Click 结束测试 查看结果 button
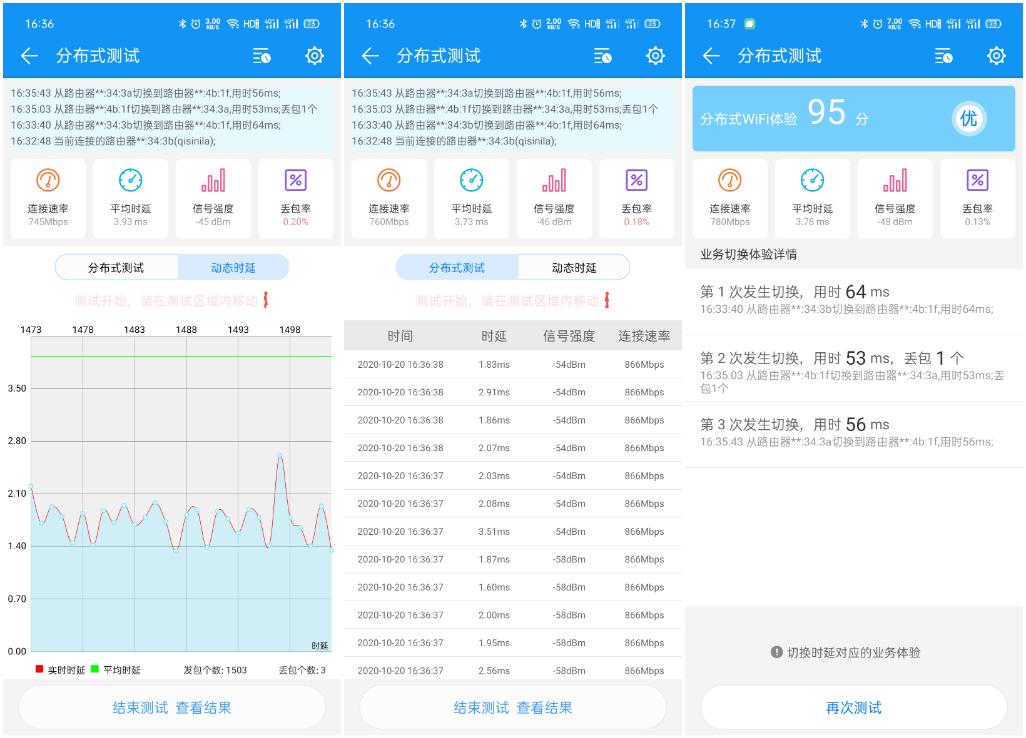1026x738 pixels. pyautogui.click(x=170, y=707)
